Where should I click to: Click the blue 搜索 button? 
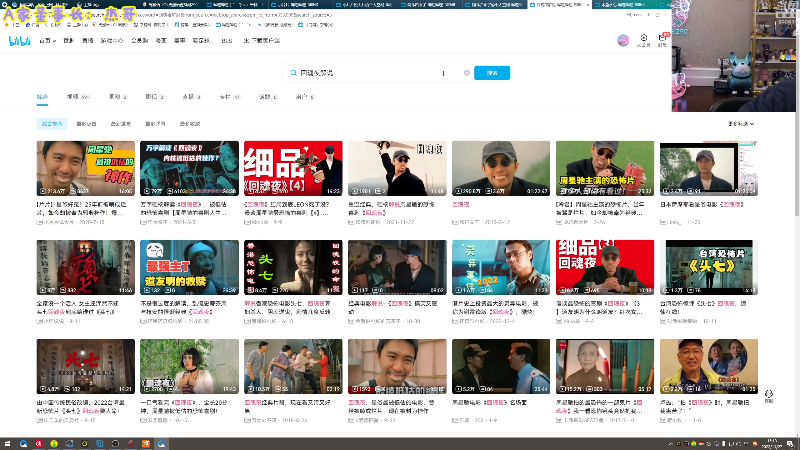[492, 73]
